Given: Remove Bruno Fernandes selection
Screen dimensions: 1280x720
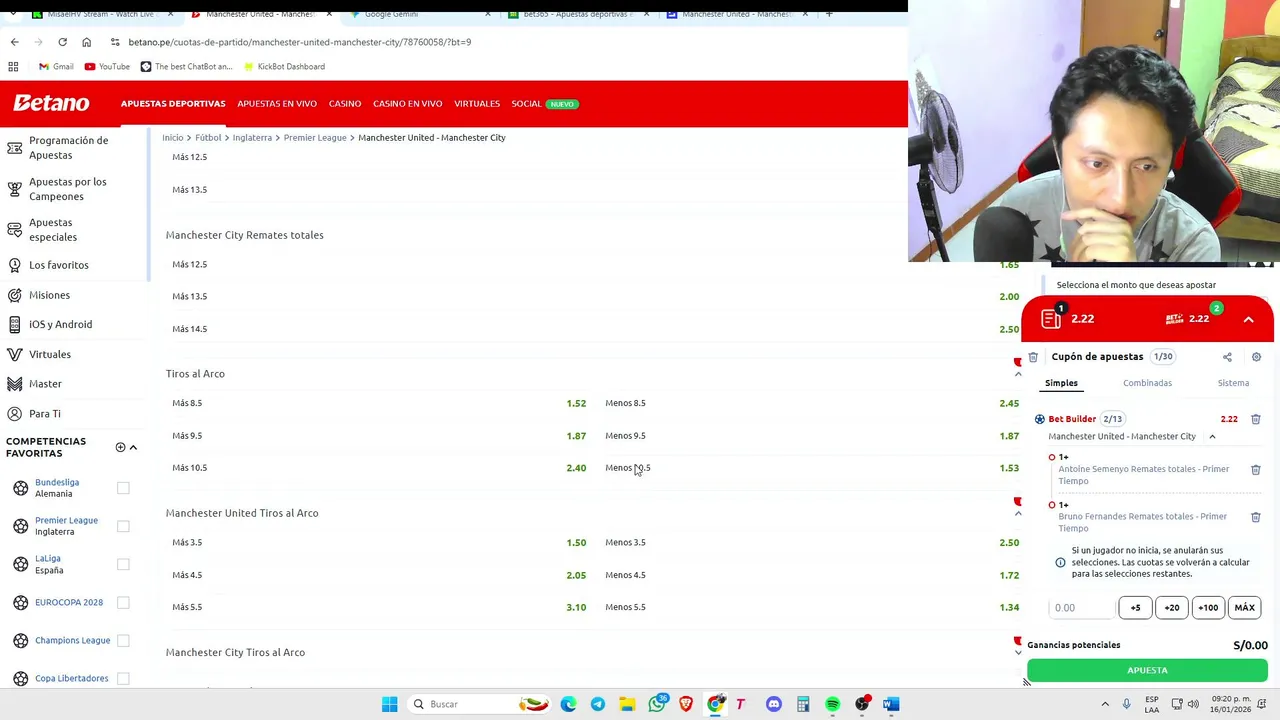Looking at the screenshot, I should pyautogui.click(x=1256, y=517).
